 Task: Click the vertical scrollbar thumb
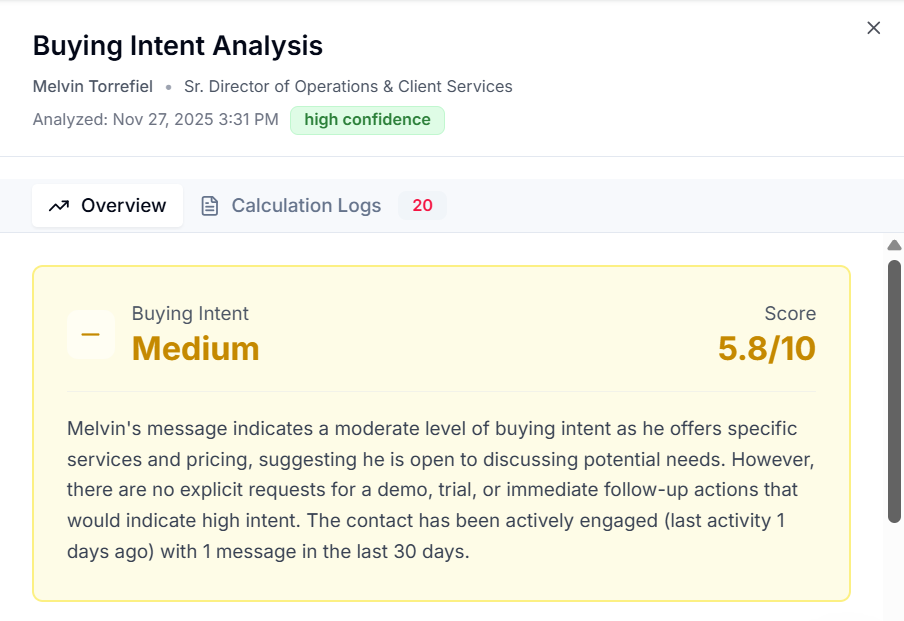point(894,390)
